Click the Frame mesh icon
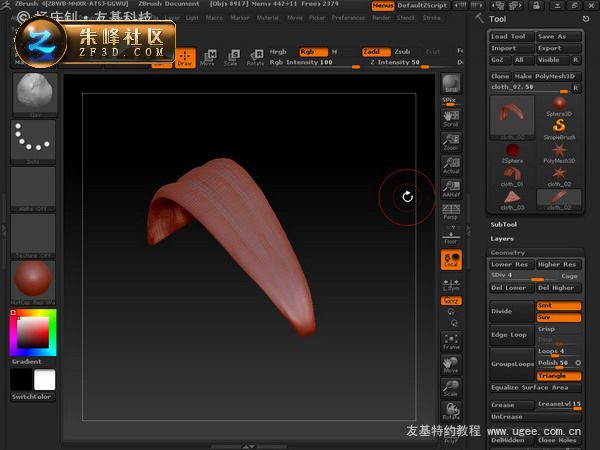This screenshot has width=600, height=450. click(451, 341)
